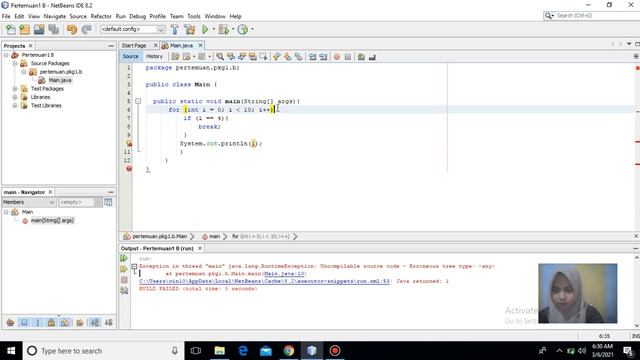Screen dimensions: 640x360
Task: Open the File menu
Action: 6,16
